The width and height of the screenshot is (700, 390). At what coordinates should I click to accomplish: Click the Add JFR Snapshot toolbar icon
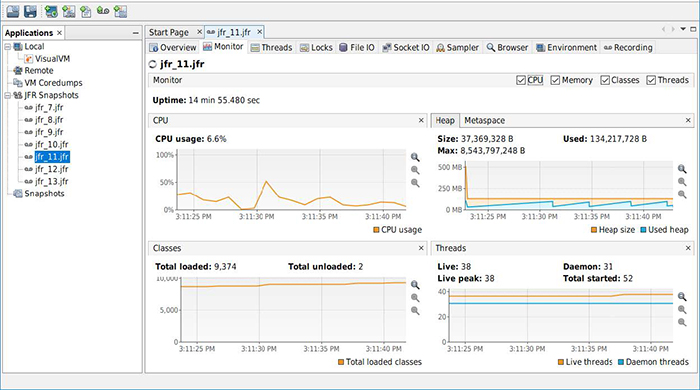coord(103,11)
